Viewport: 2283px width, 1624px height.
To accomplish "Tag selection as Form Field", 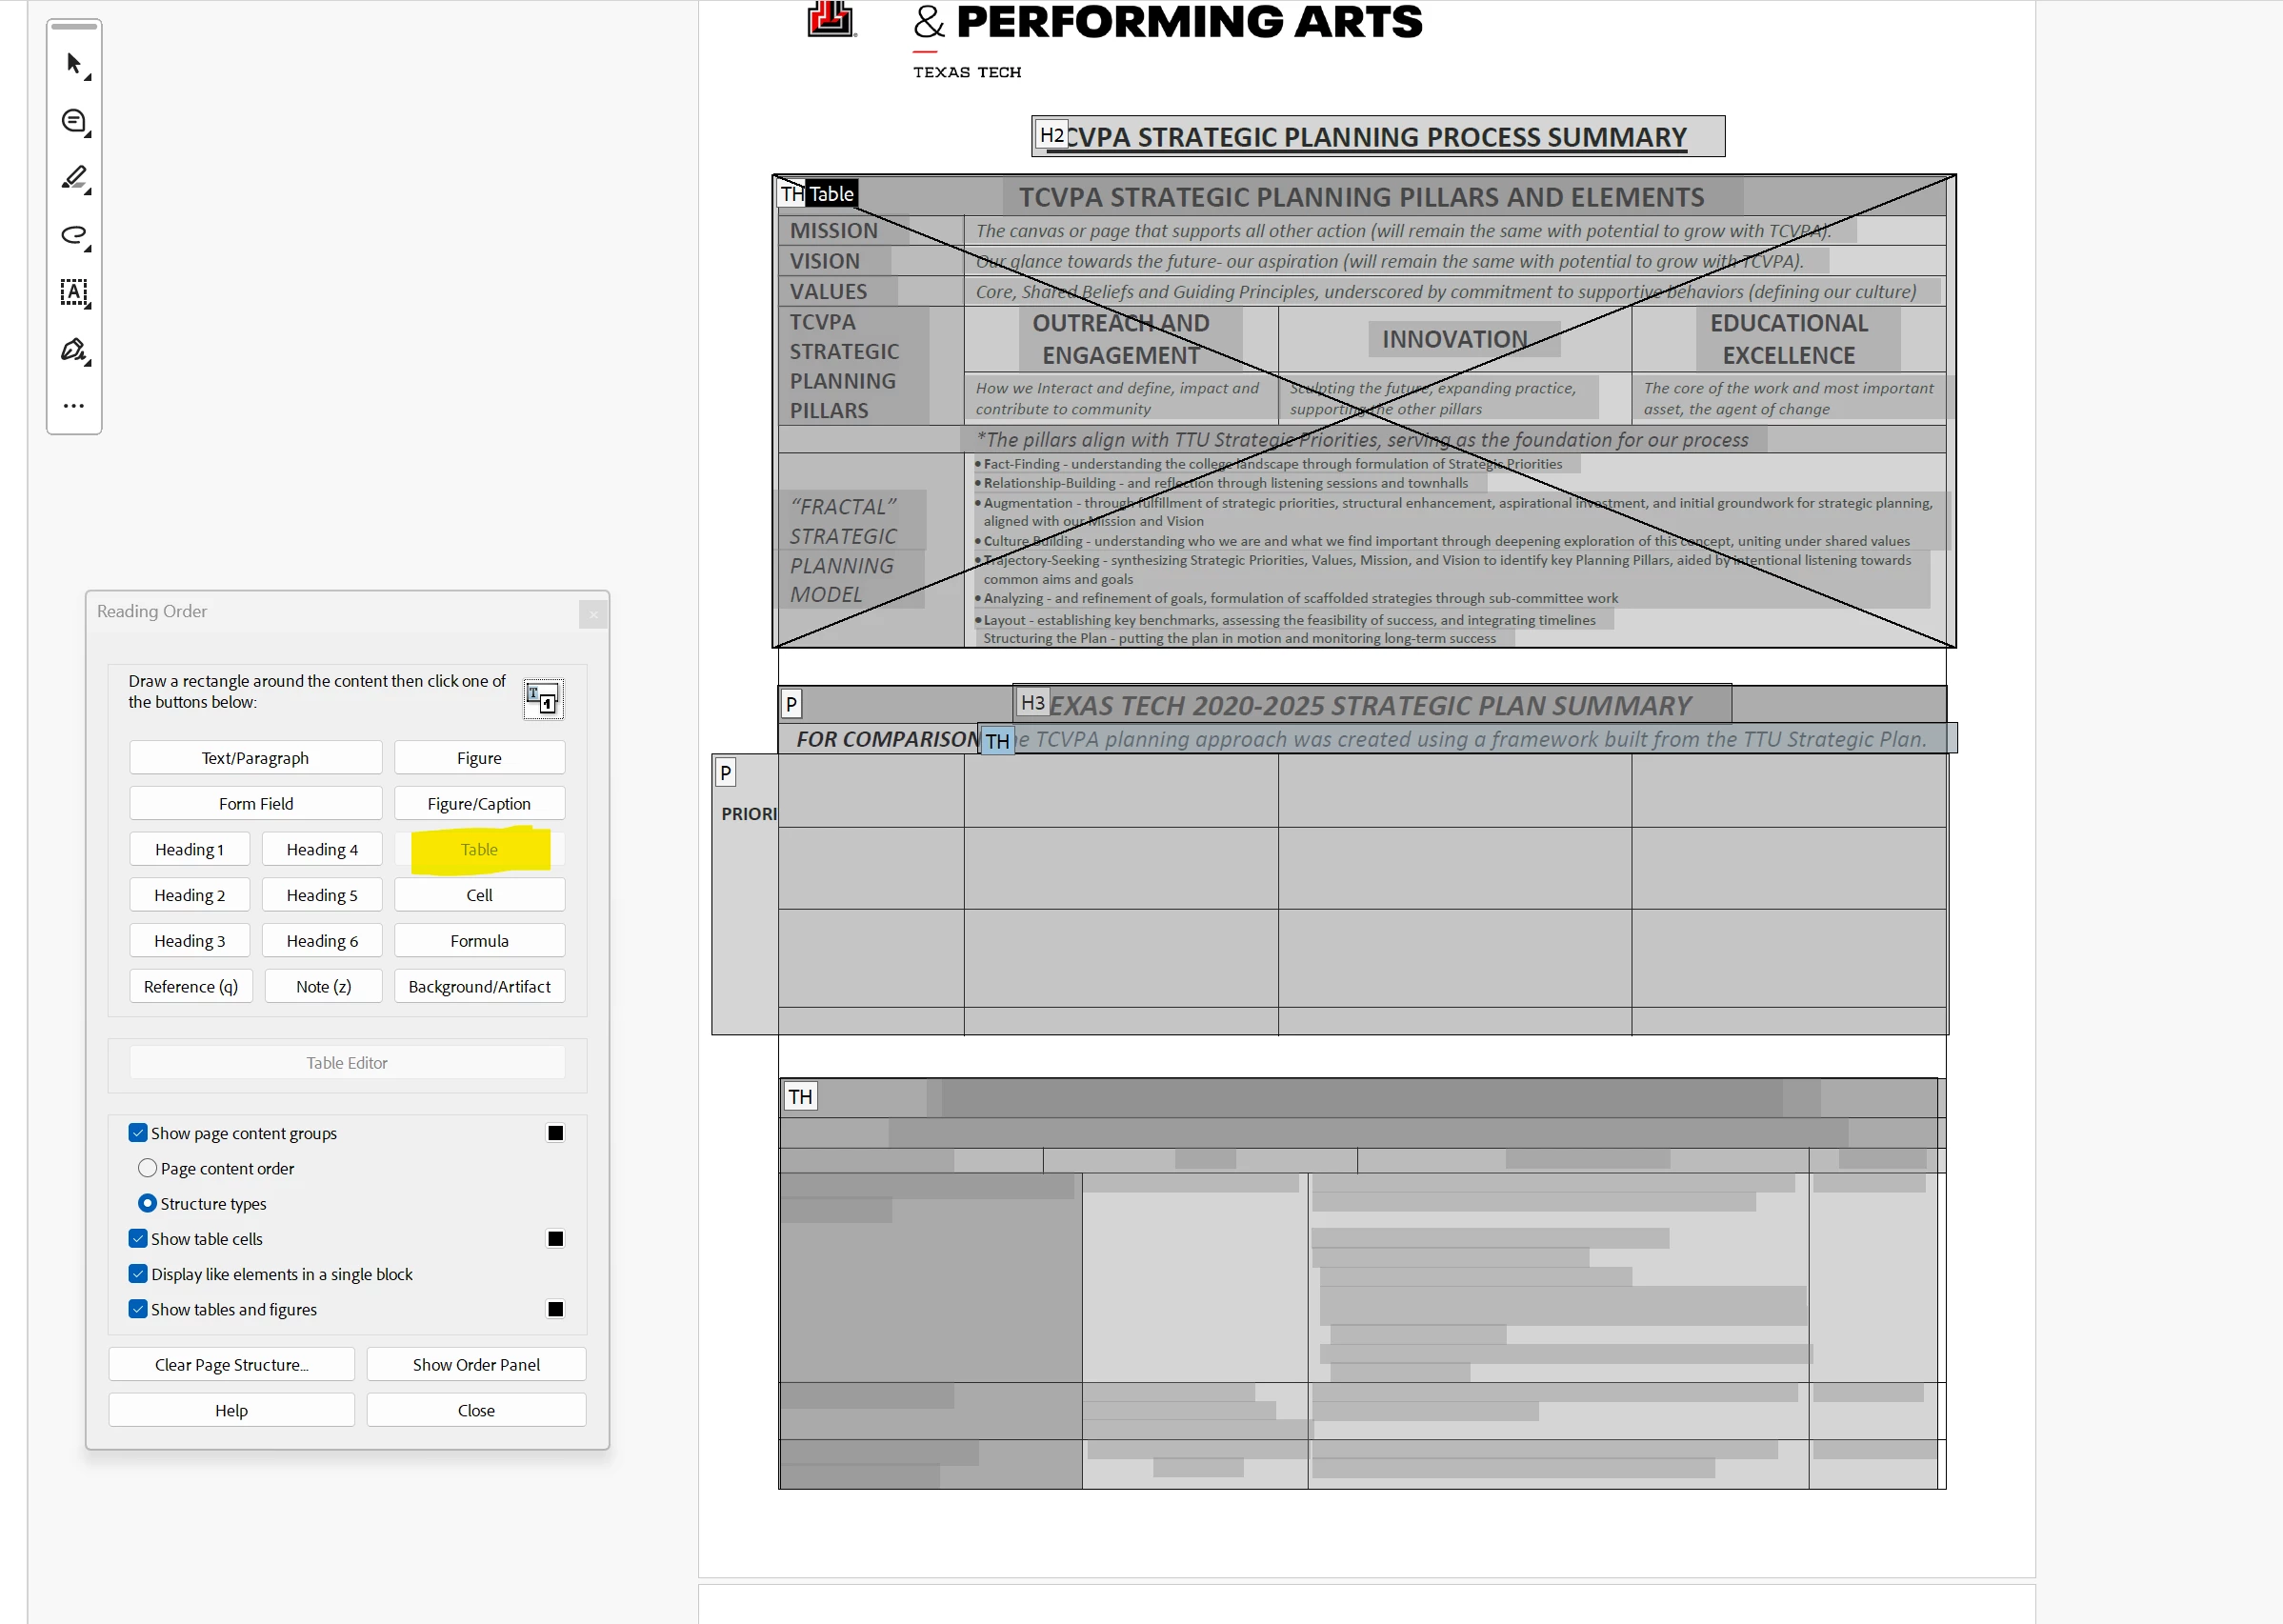I will click(x=255, y=803).
